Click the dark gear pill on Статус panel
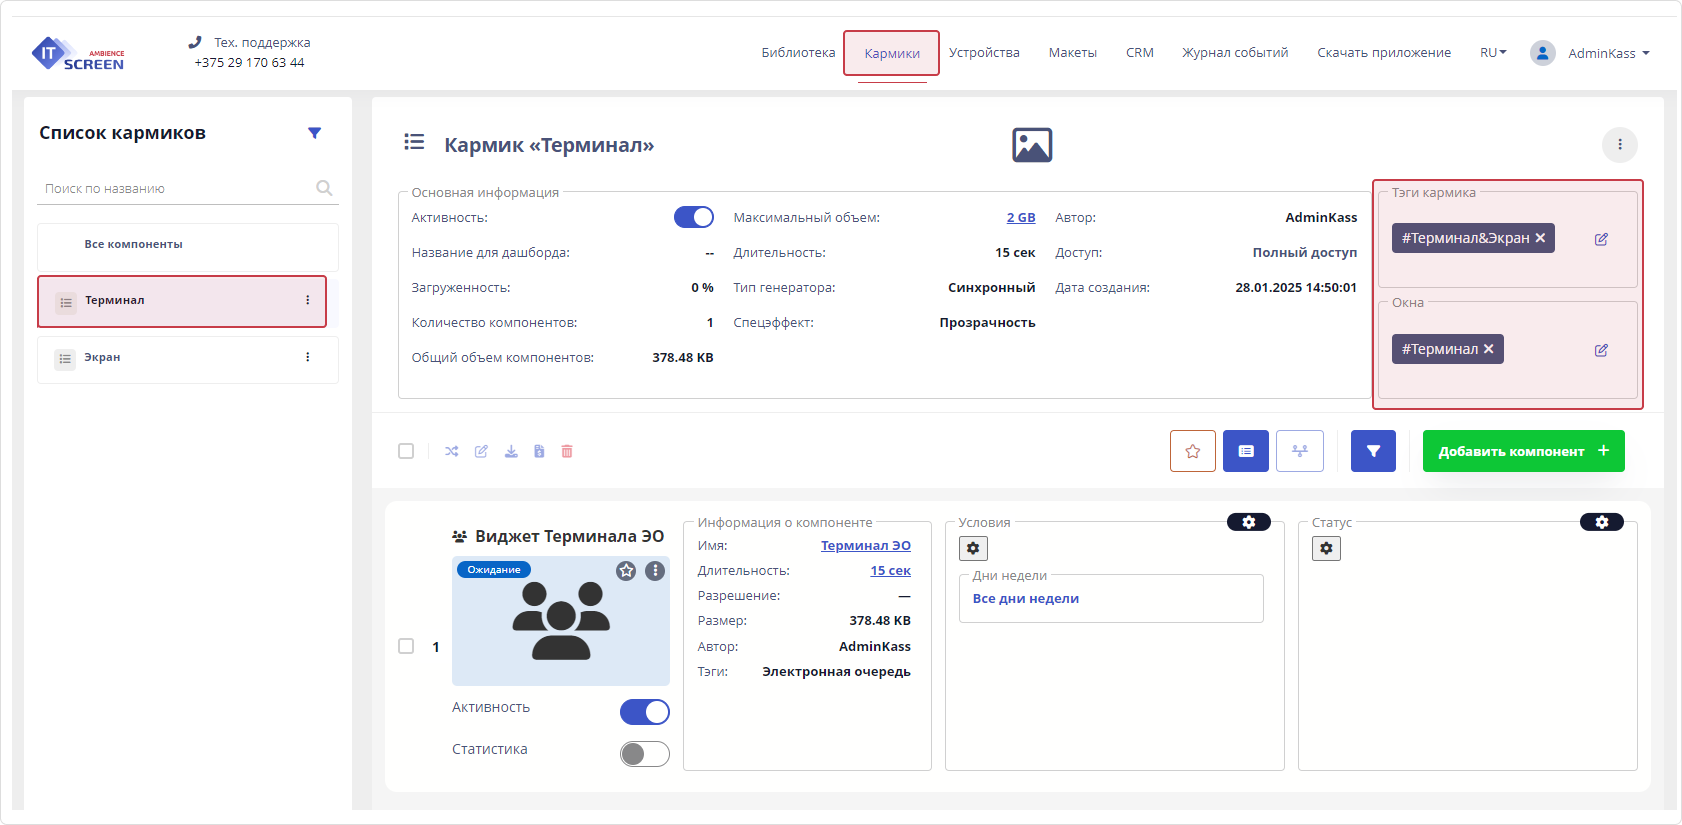Viewport: 1682px width, 825px height. click(x=1602, y=522)
